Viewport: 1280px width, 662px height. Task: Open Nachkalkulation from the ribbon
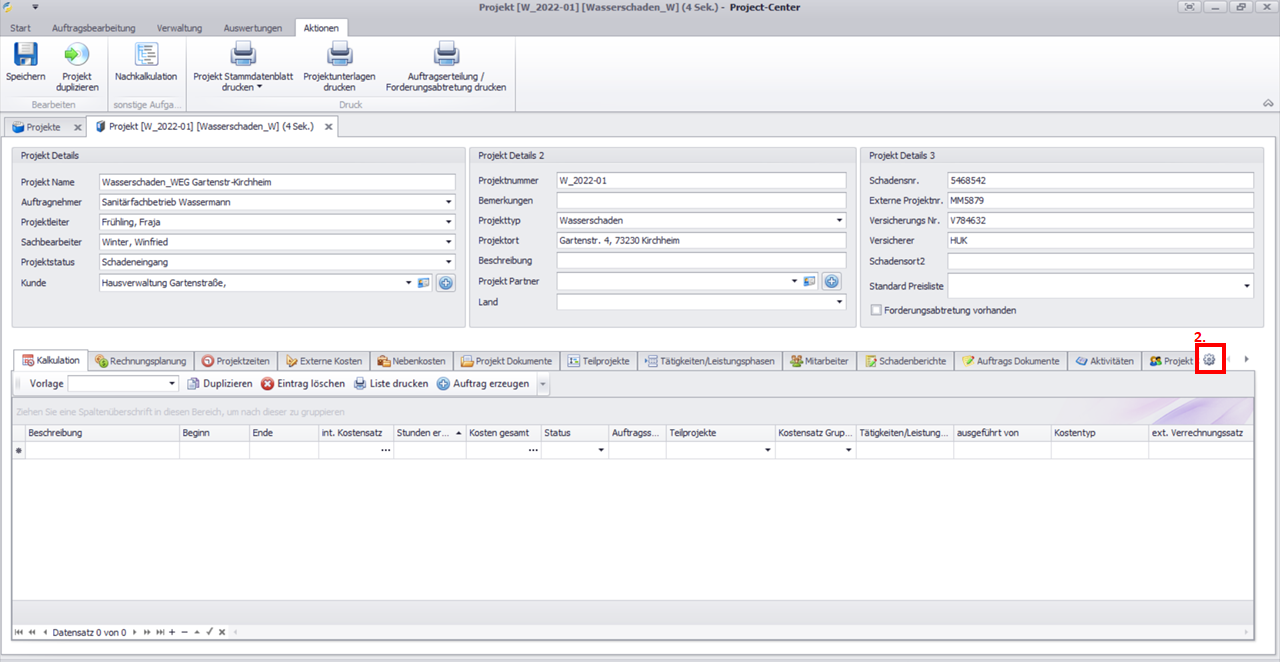pos(146,56)
